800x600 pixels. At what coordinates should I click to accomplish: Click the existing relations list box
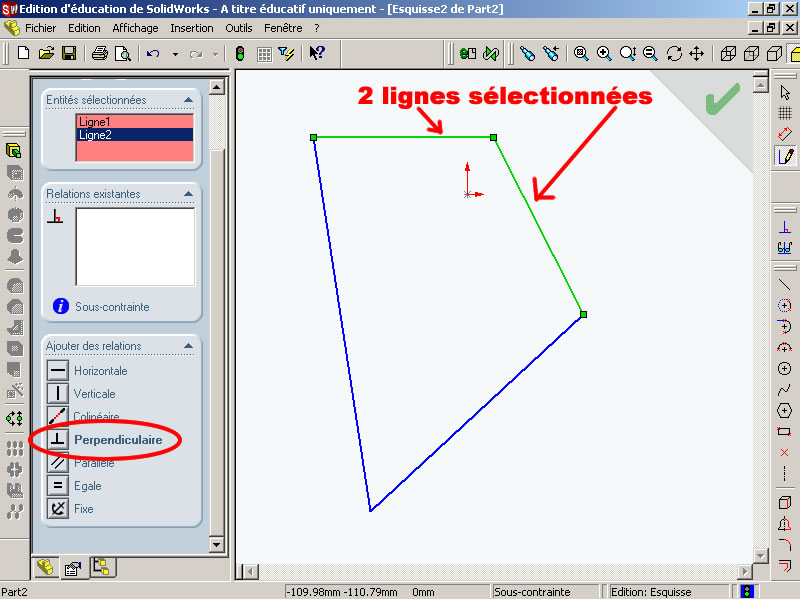(135, 246)
